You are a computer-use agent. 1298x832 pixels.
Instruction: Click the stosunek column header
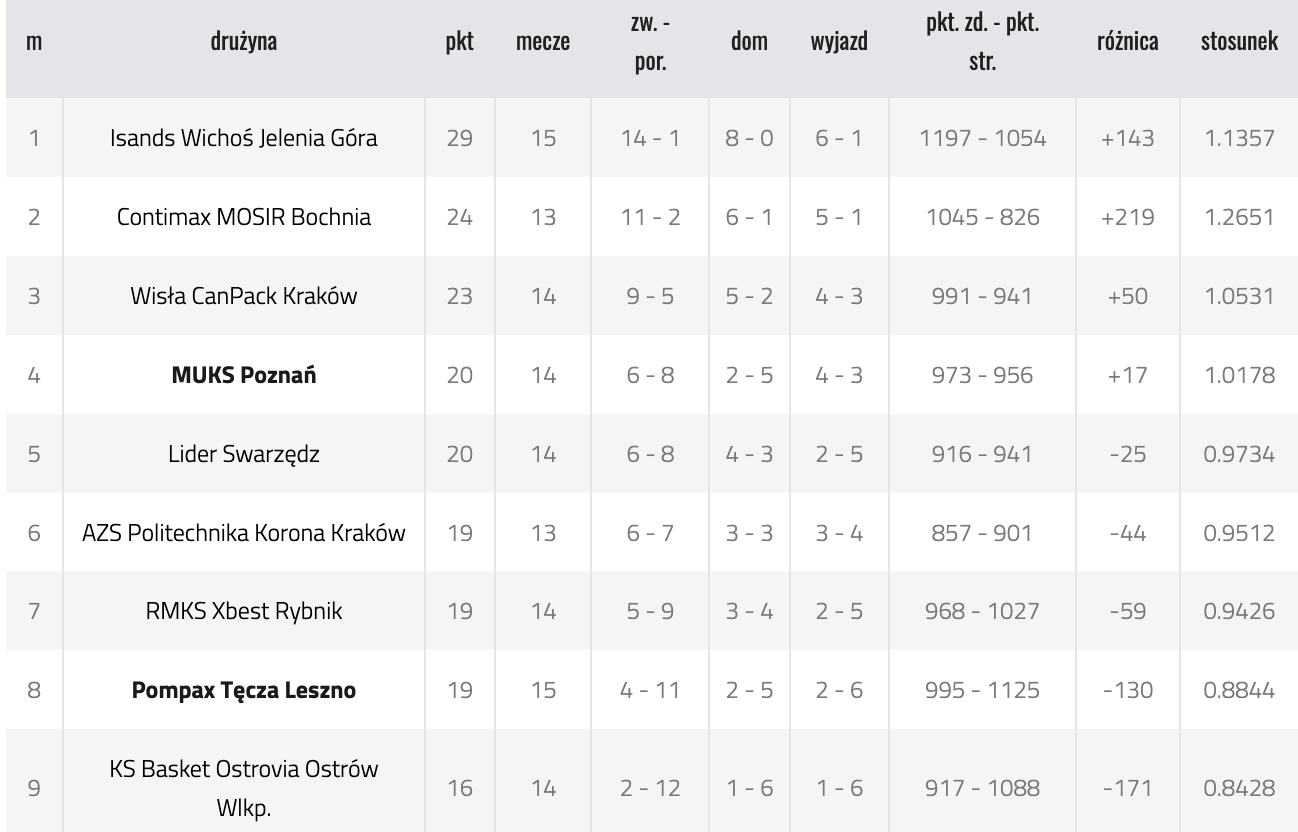(x=1240, y=43)
